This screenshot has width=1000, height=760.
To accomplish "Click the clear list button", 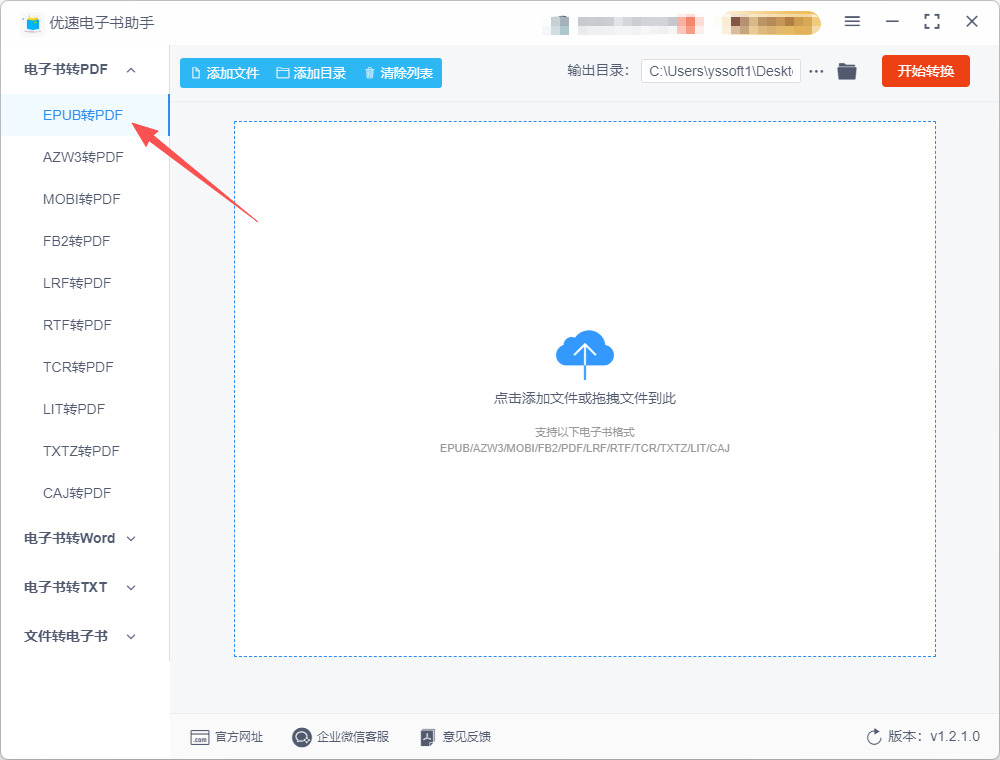I will click(x=399, y=73).
